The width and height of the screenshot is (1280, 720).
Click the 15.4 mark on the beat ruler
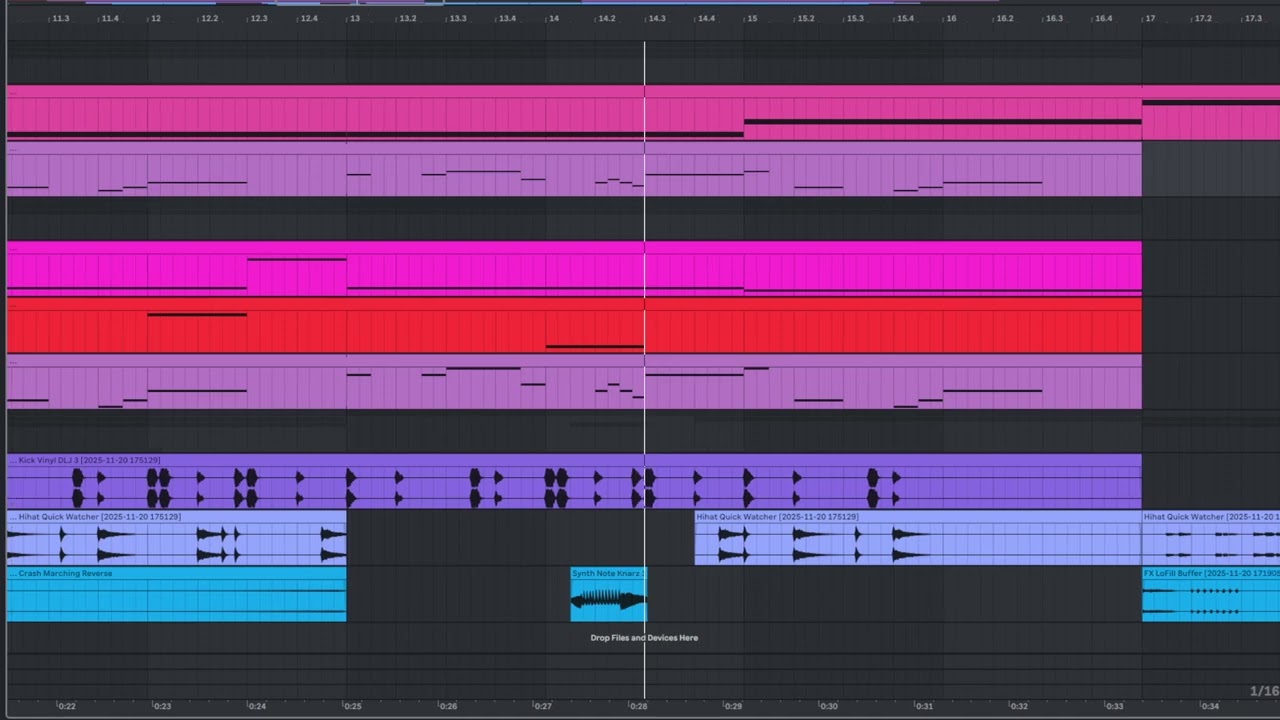click(x=905, y=18)
